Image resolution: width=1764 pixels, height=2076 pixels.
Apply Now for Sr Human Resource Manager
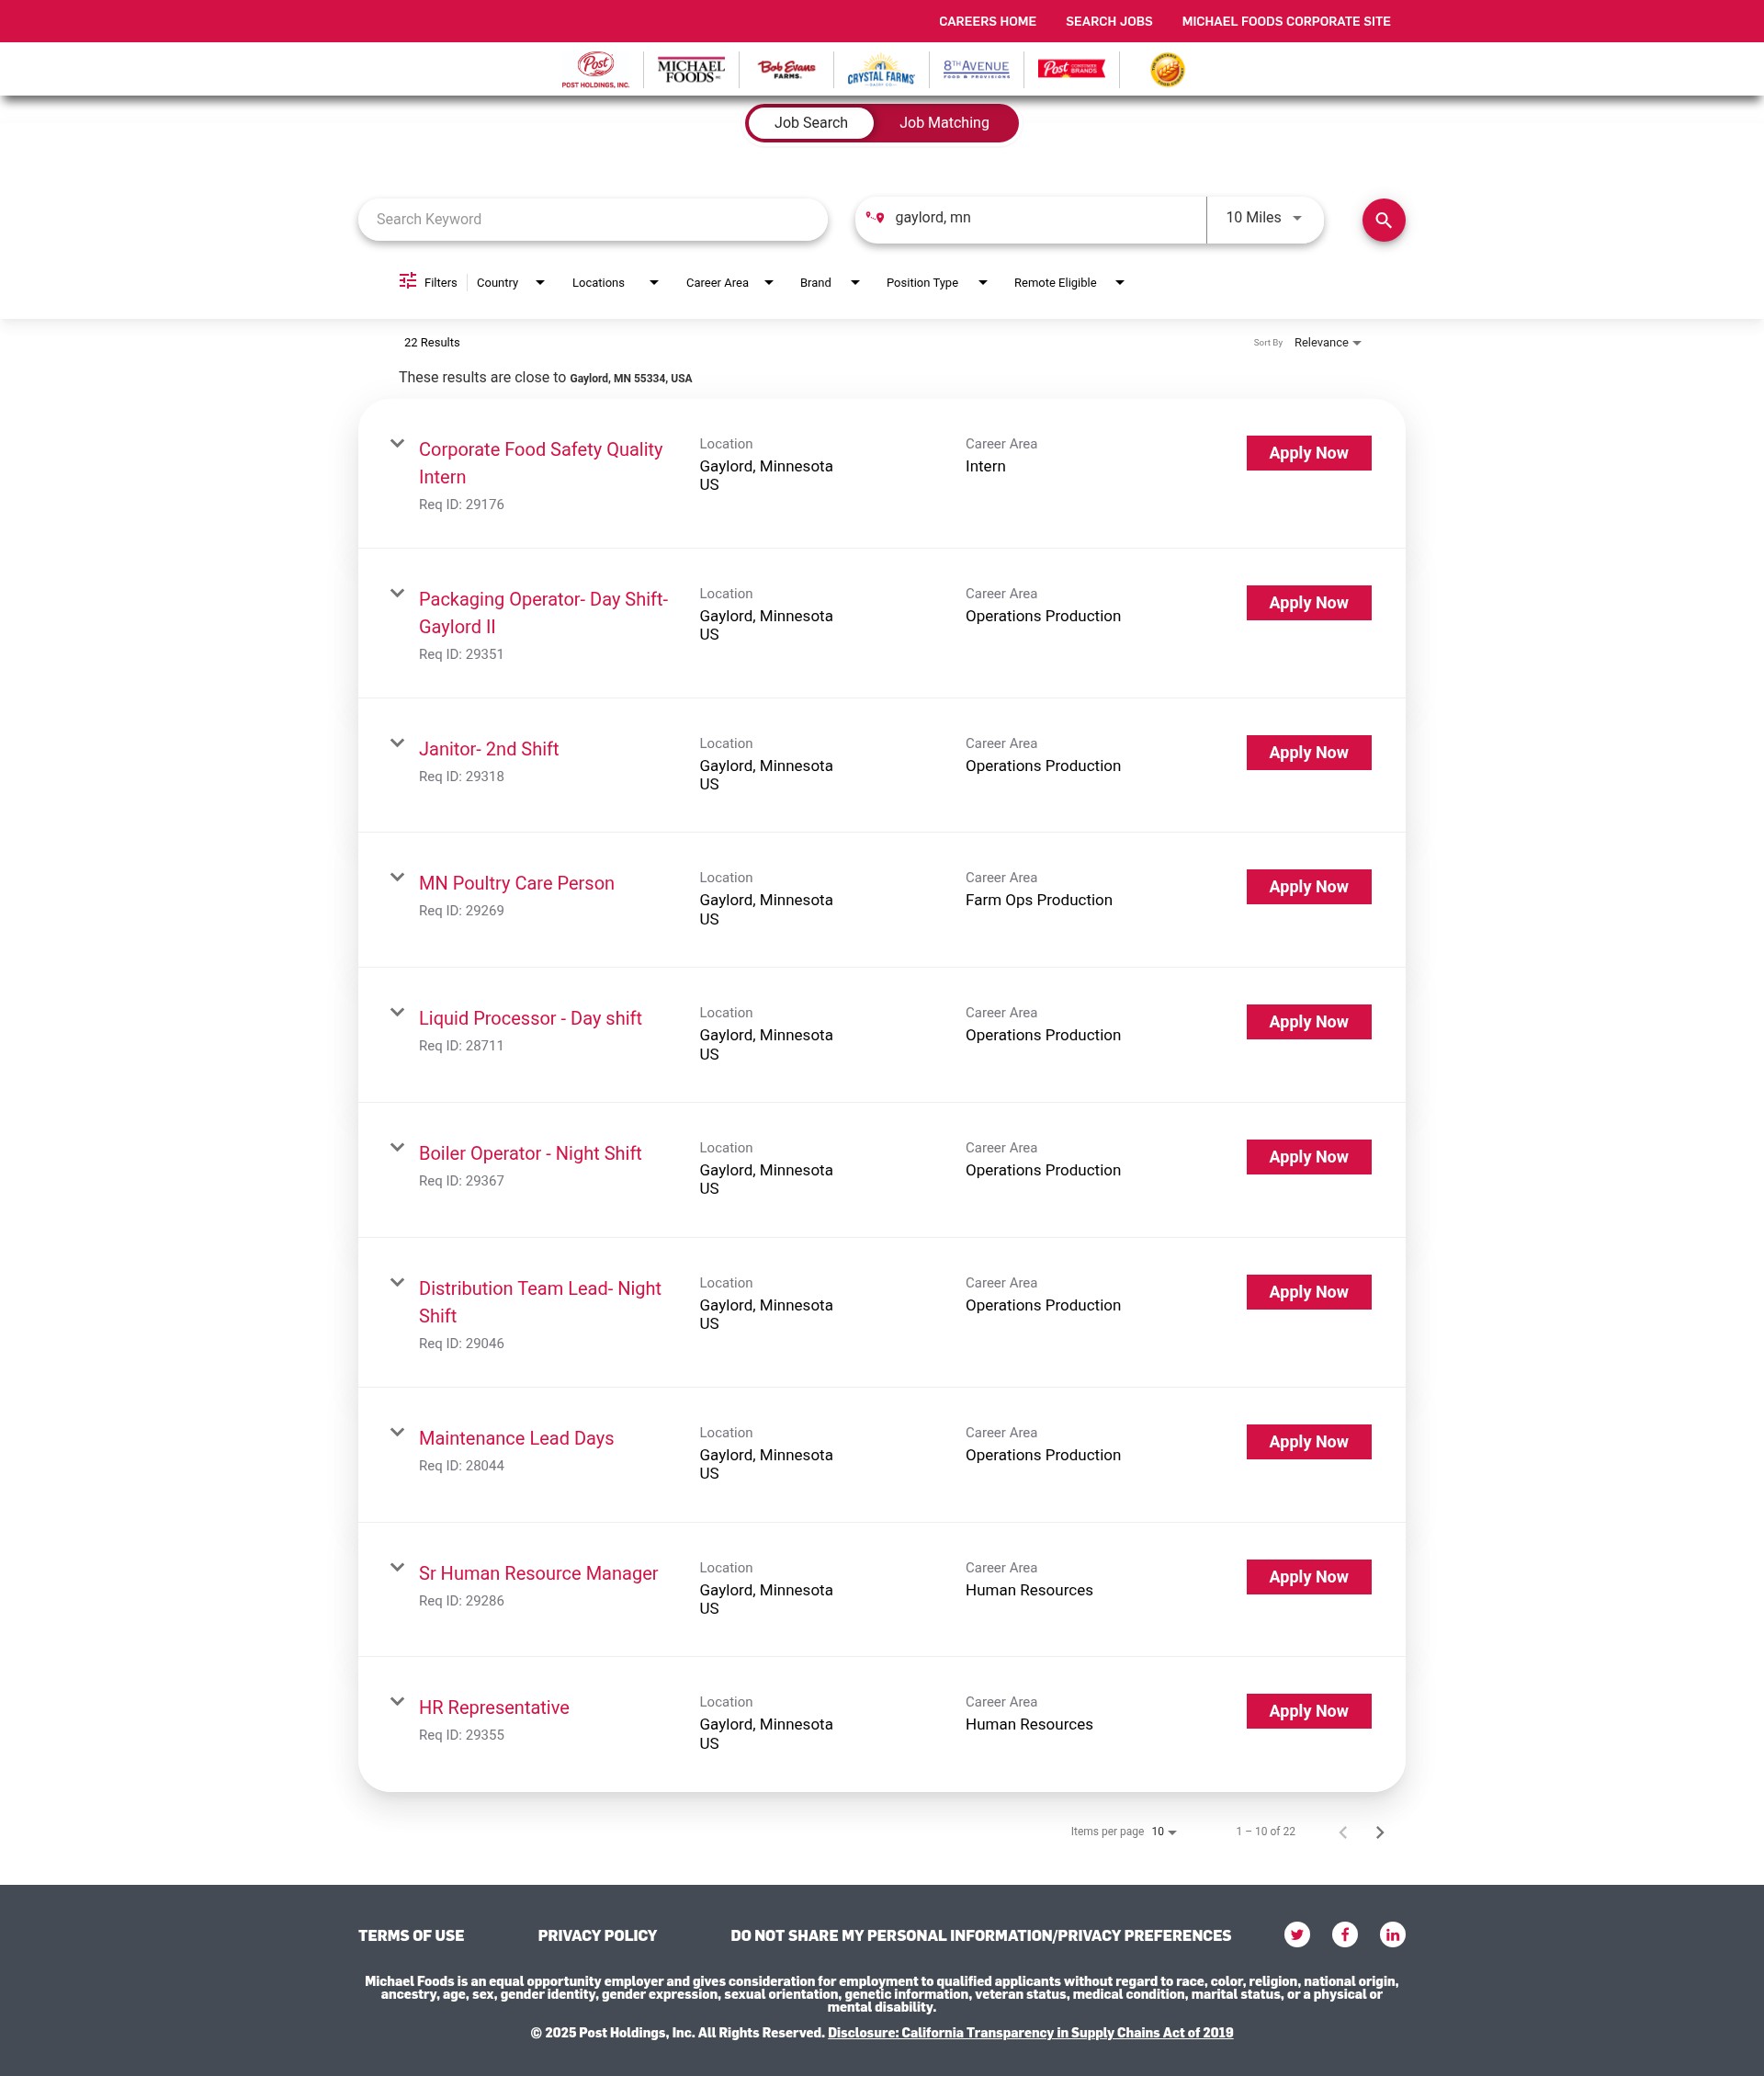(1308, 1577)
